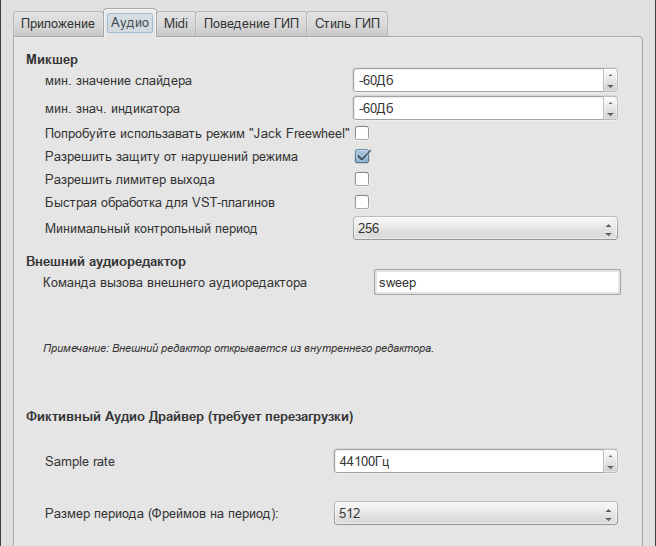Image resolution: width=656 pixels, height=546 pixels.
Task: Click the Фиктивный Аудио Драйвер heading
Action: click(190, 417)
